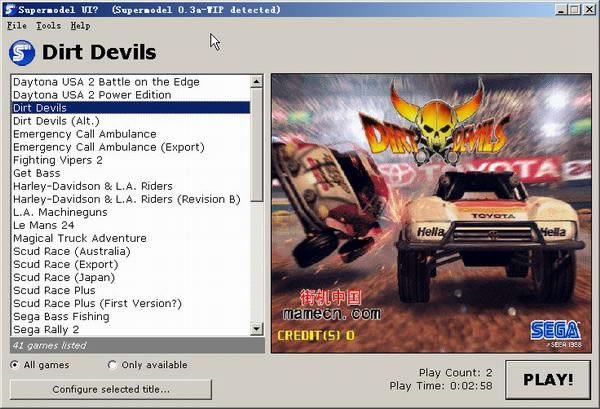Viewport: 600px width, 409px height.
Task: Click the Supermodel logo icon beside the title
Action: click(x=22, y=52)
